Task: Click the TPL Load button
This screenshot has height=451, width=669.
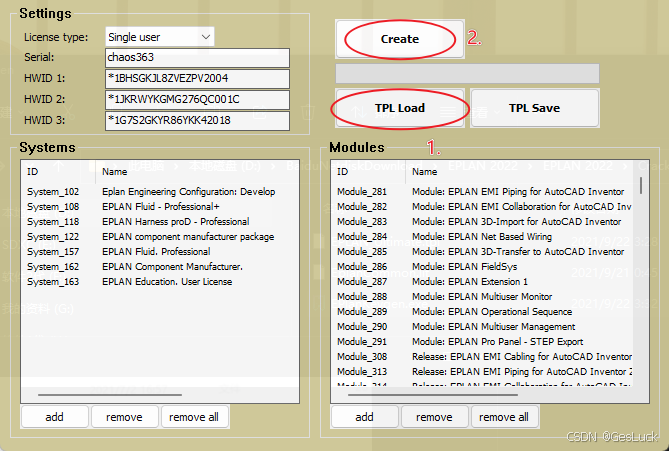Action: [x=400, y=108]
